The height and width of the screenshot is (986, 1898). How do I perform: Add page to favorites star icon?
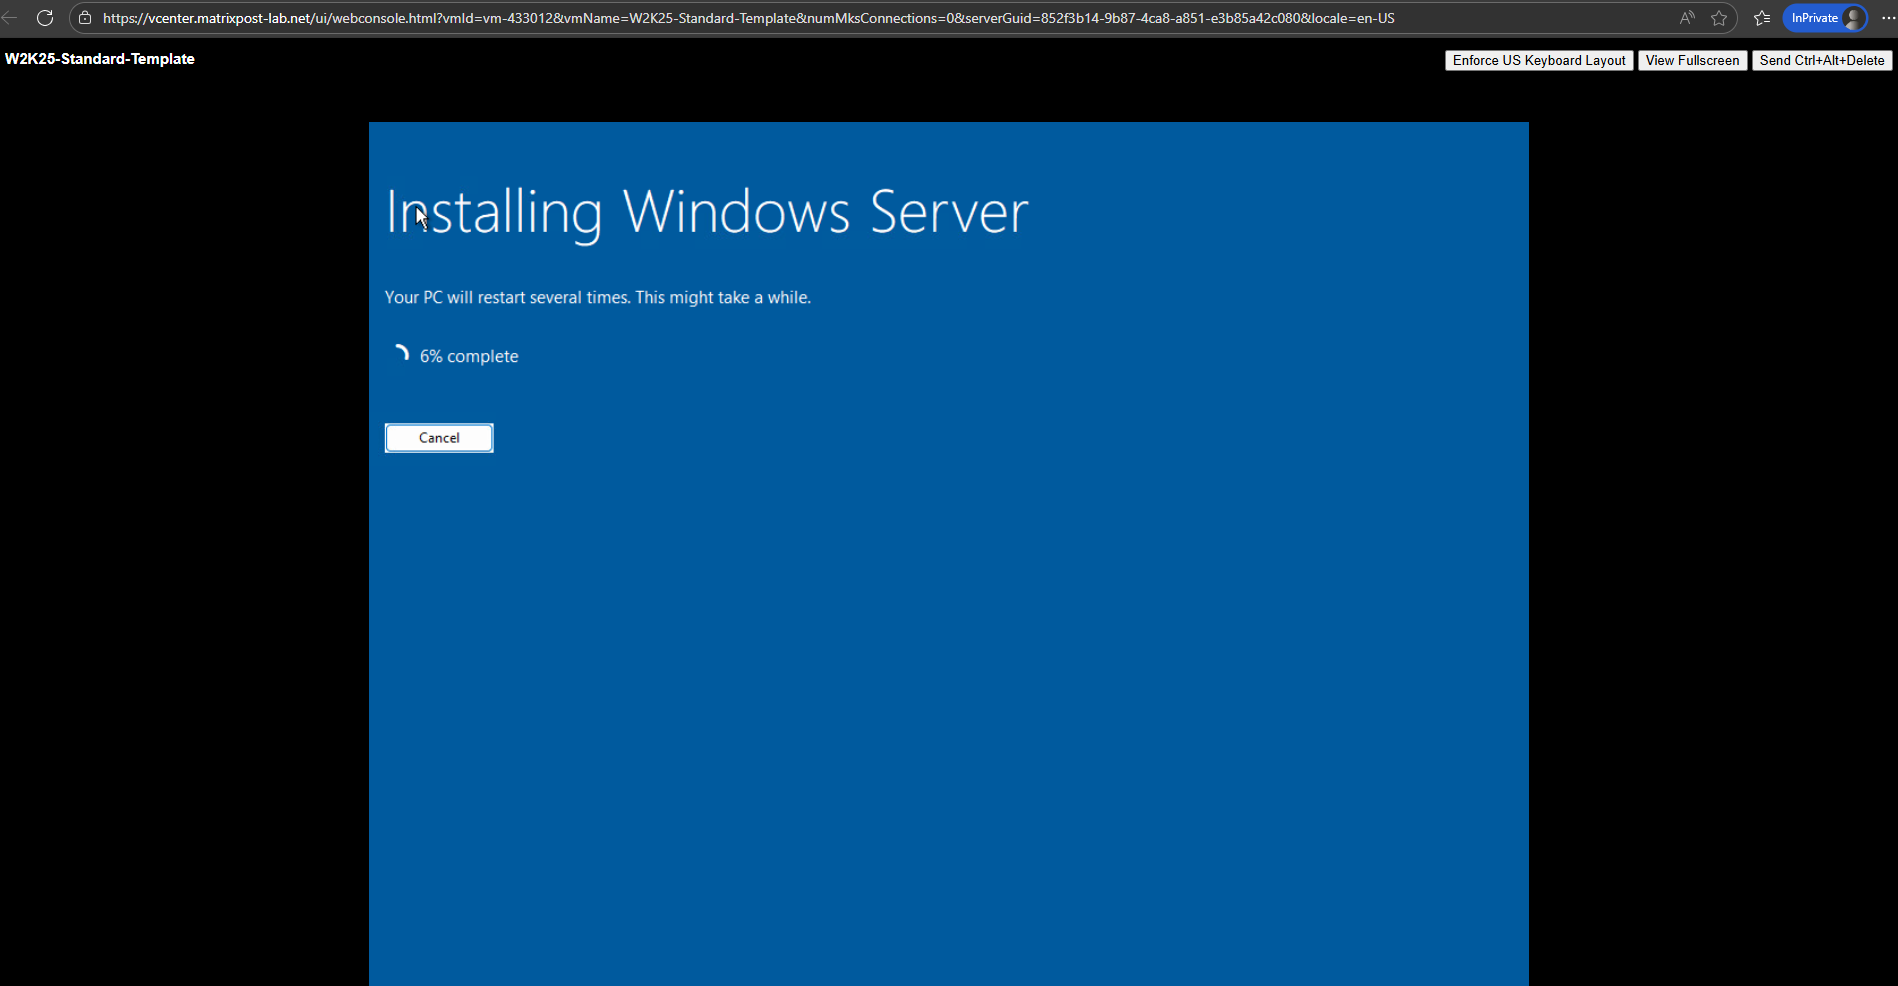(1719, 18)
